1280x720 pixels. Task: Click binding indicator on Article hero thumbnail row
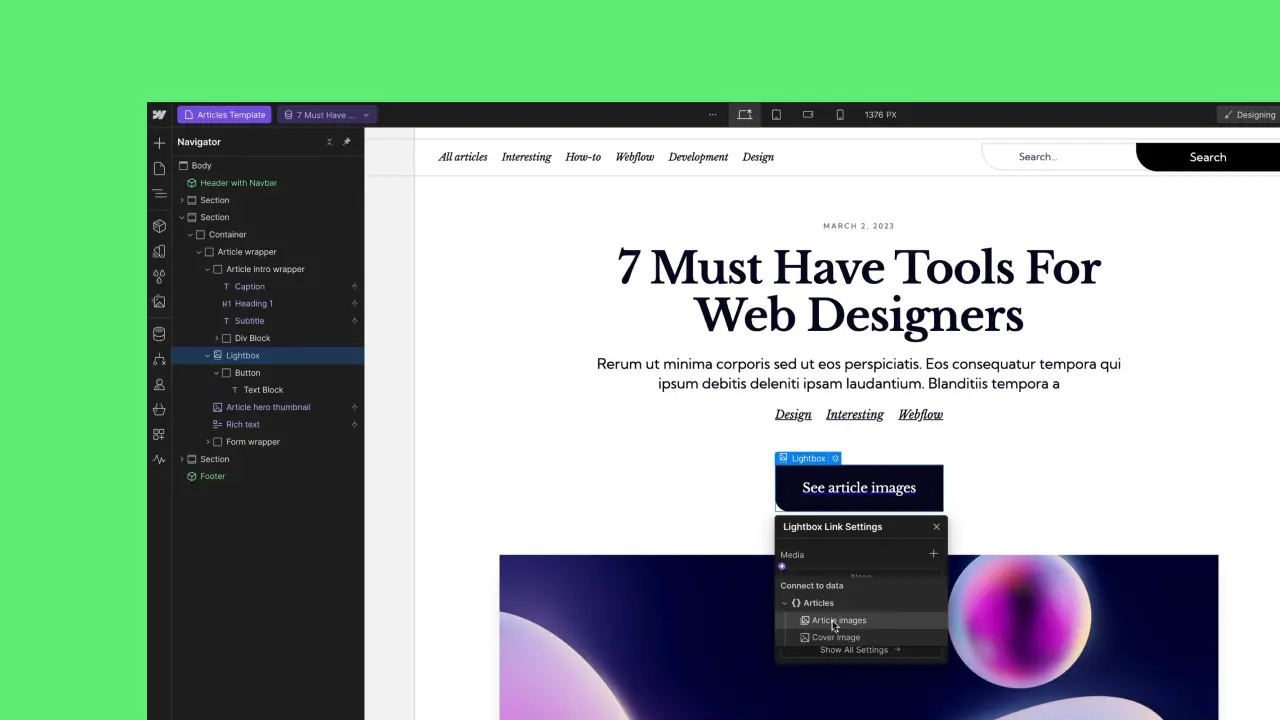point(354,407)
